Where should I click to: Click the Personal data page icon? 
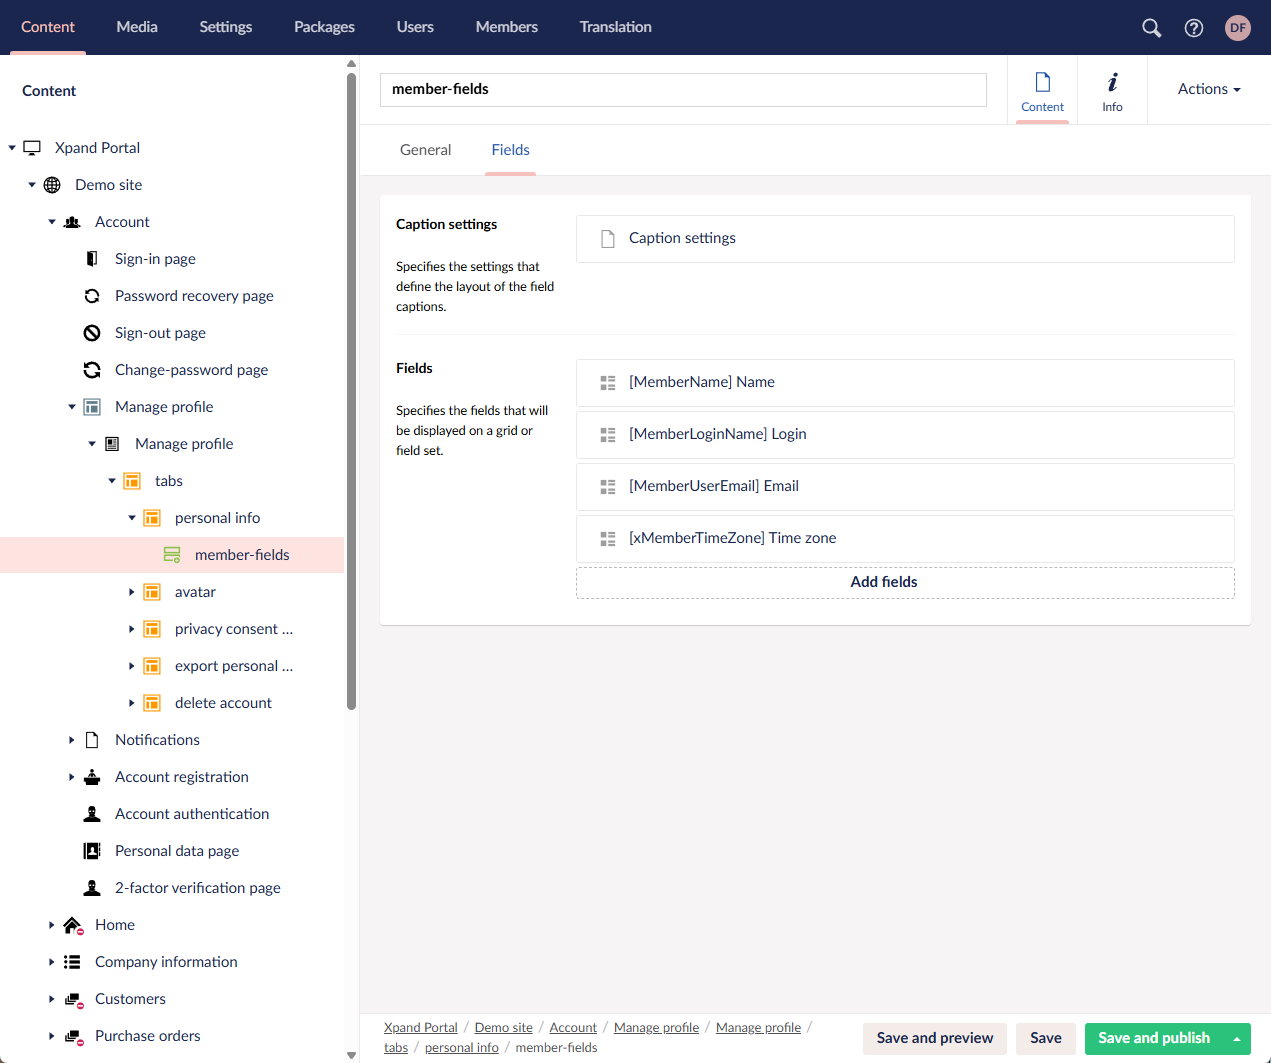92,851
